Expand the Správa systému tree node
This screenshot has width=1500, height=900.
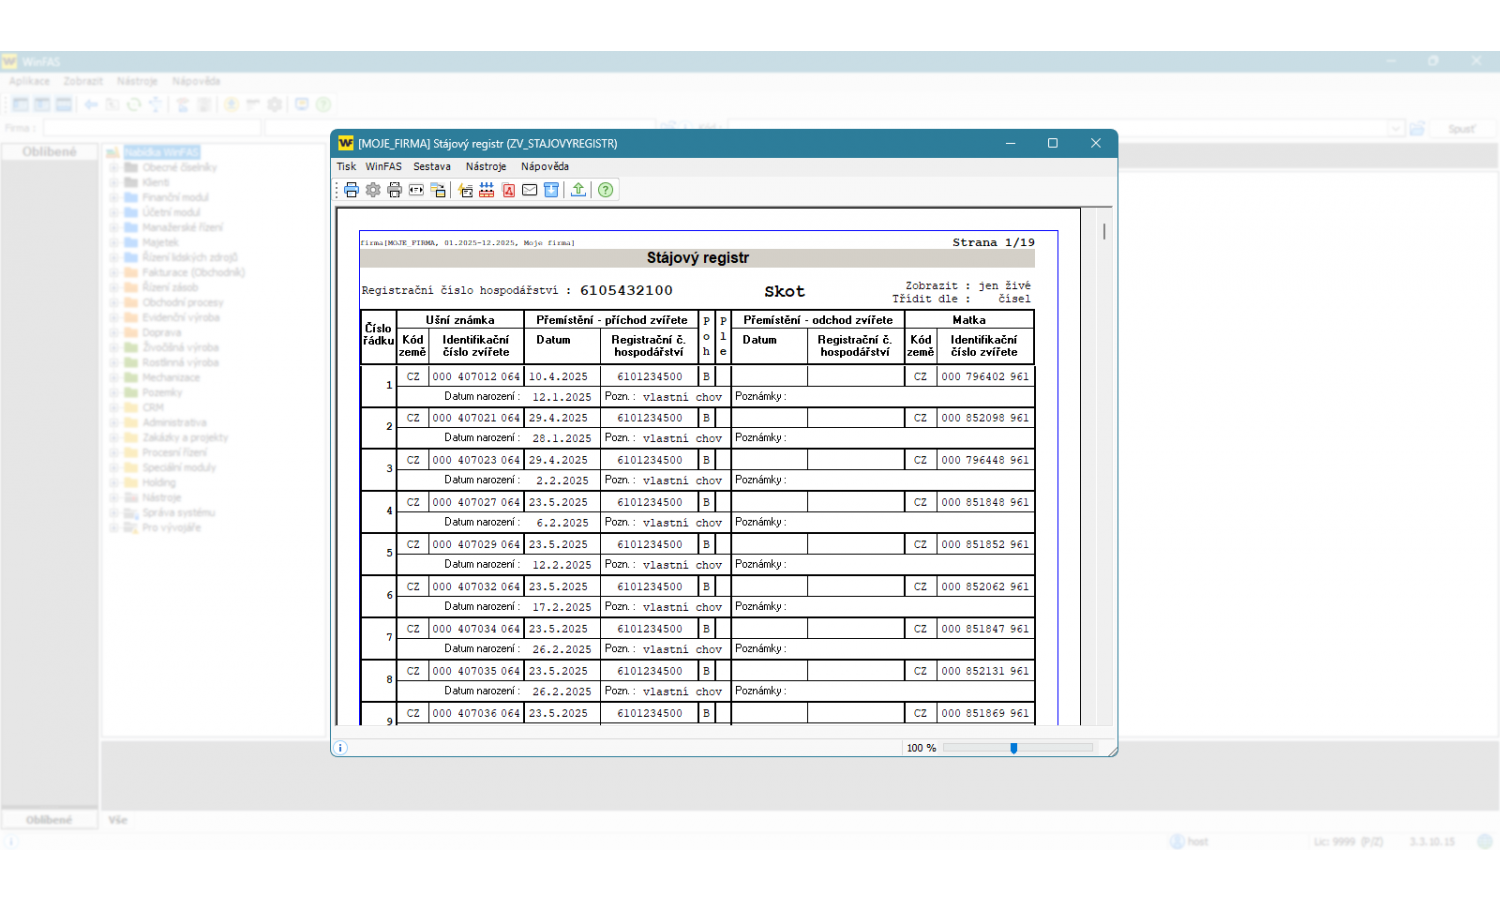[114, 512]
